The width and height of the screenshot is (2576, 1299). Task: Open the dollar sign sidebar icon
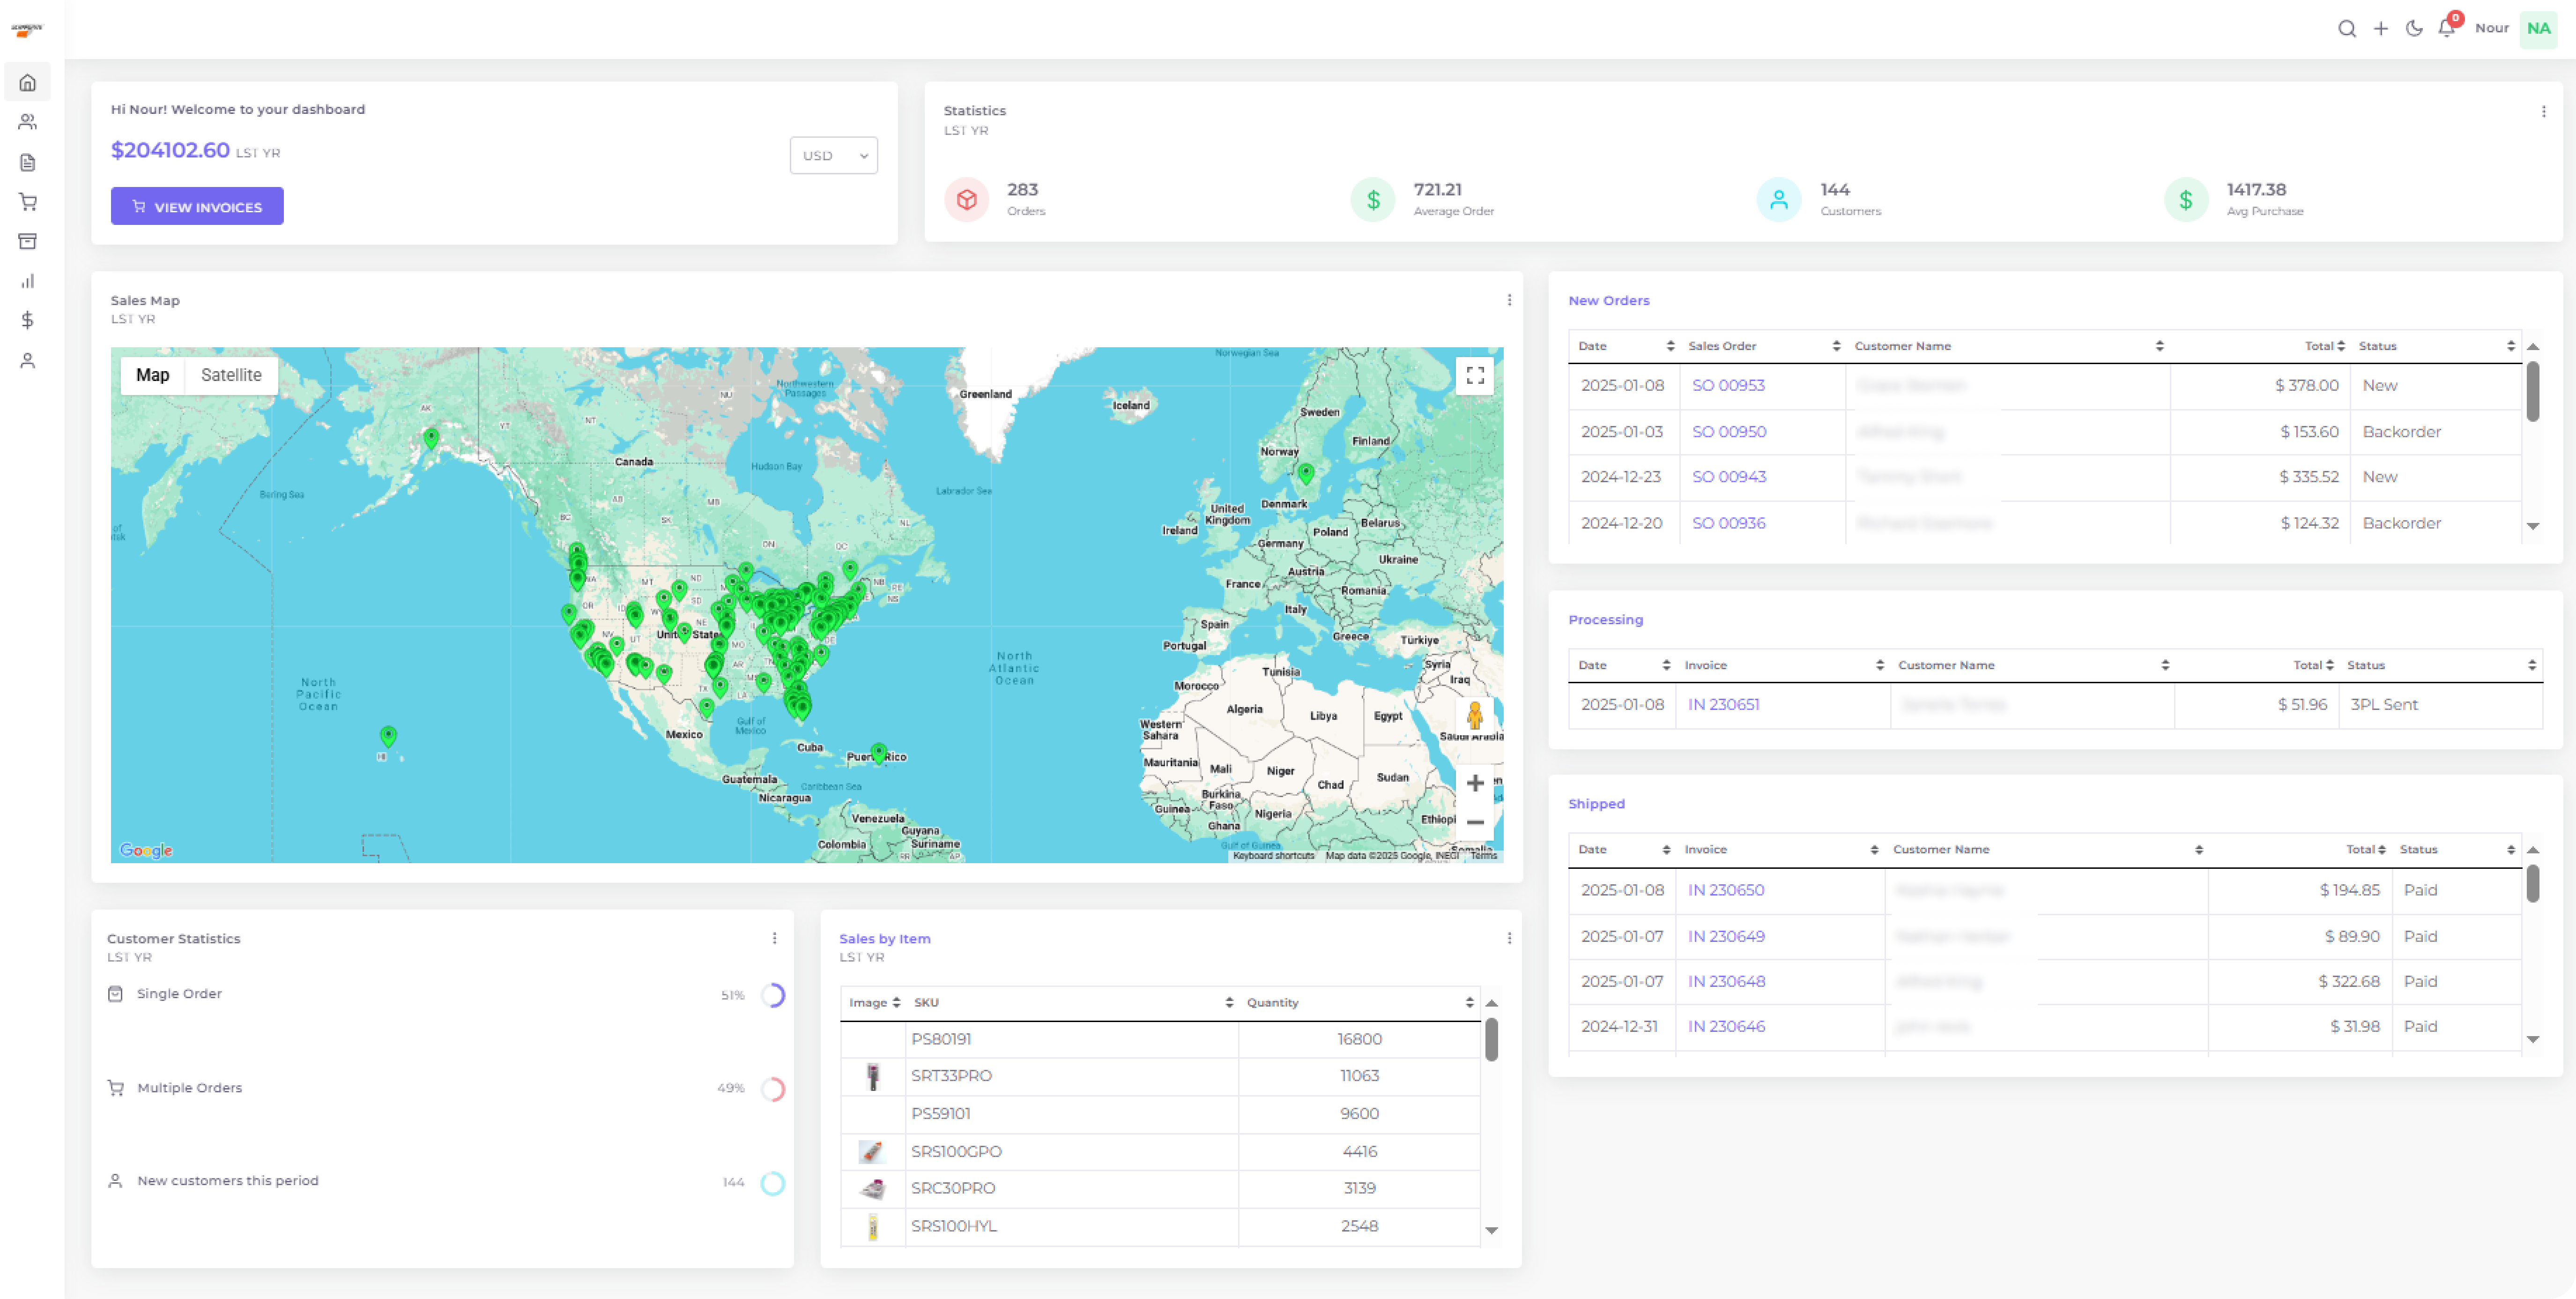tap(28, 320)
